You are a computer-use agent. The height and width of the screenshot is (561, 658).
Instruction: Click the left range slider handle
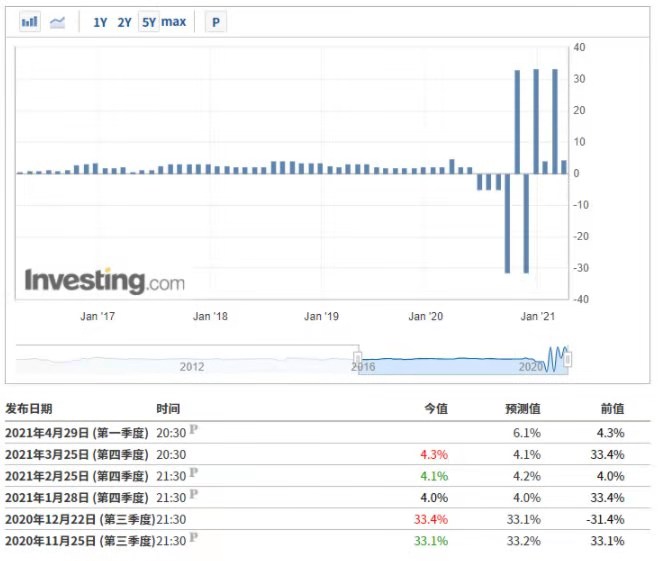click(358, 358)
